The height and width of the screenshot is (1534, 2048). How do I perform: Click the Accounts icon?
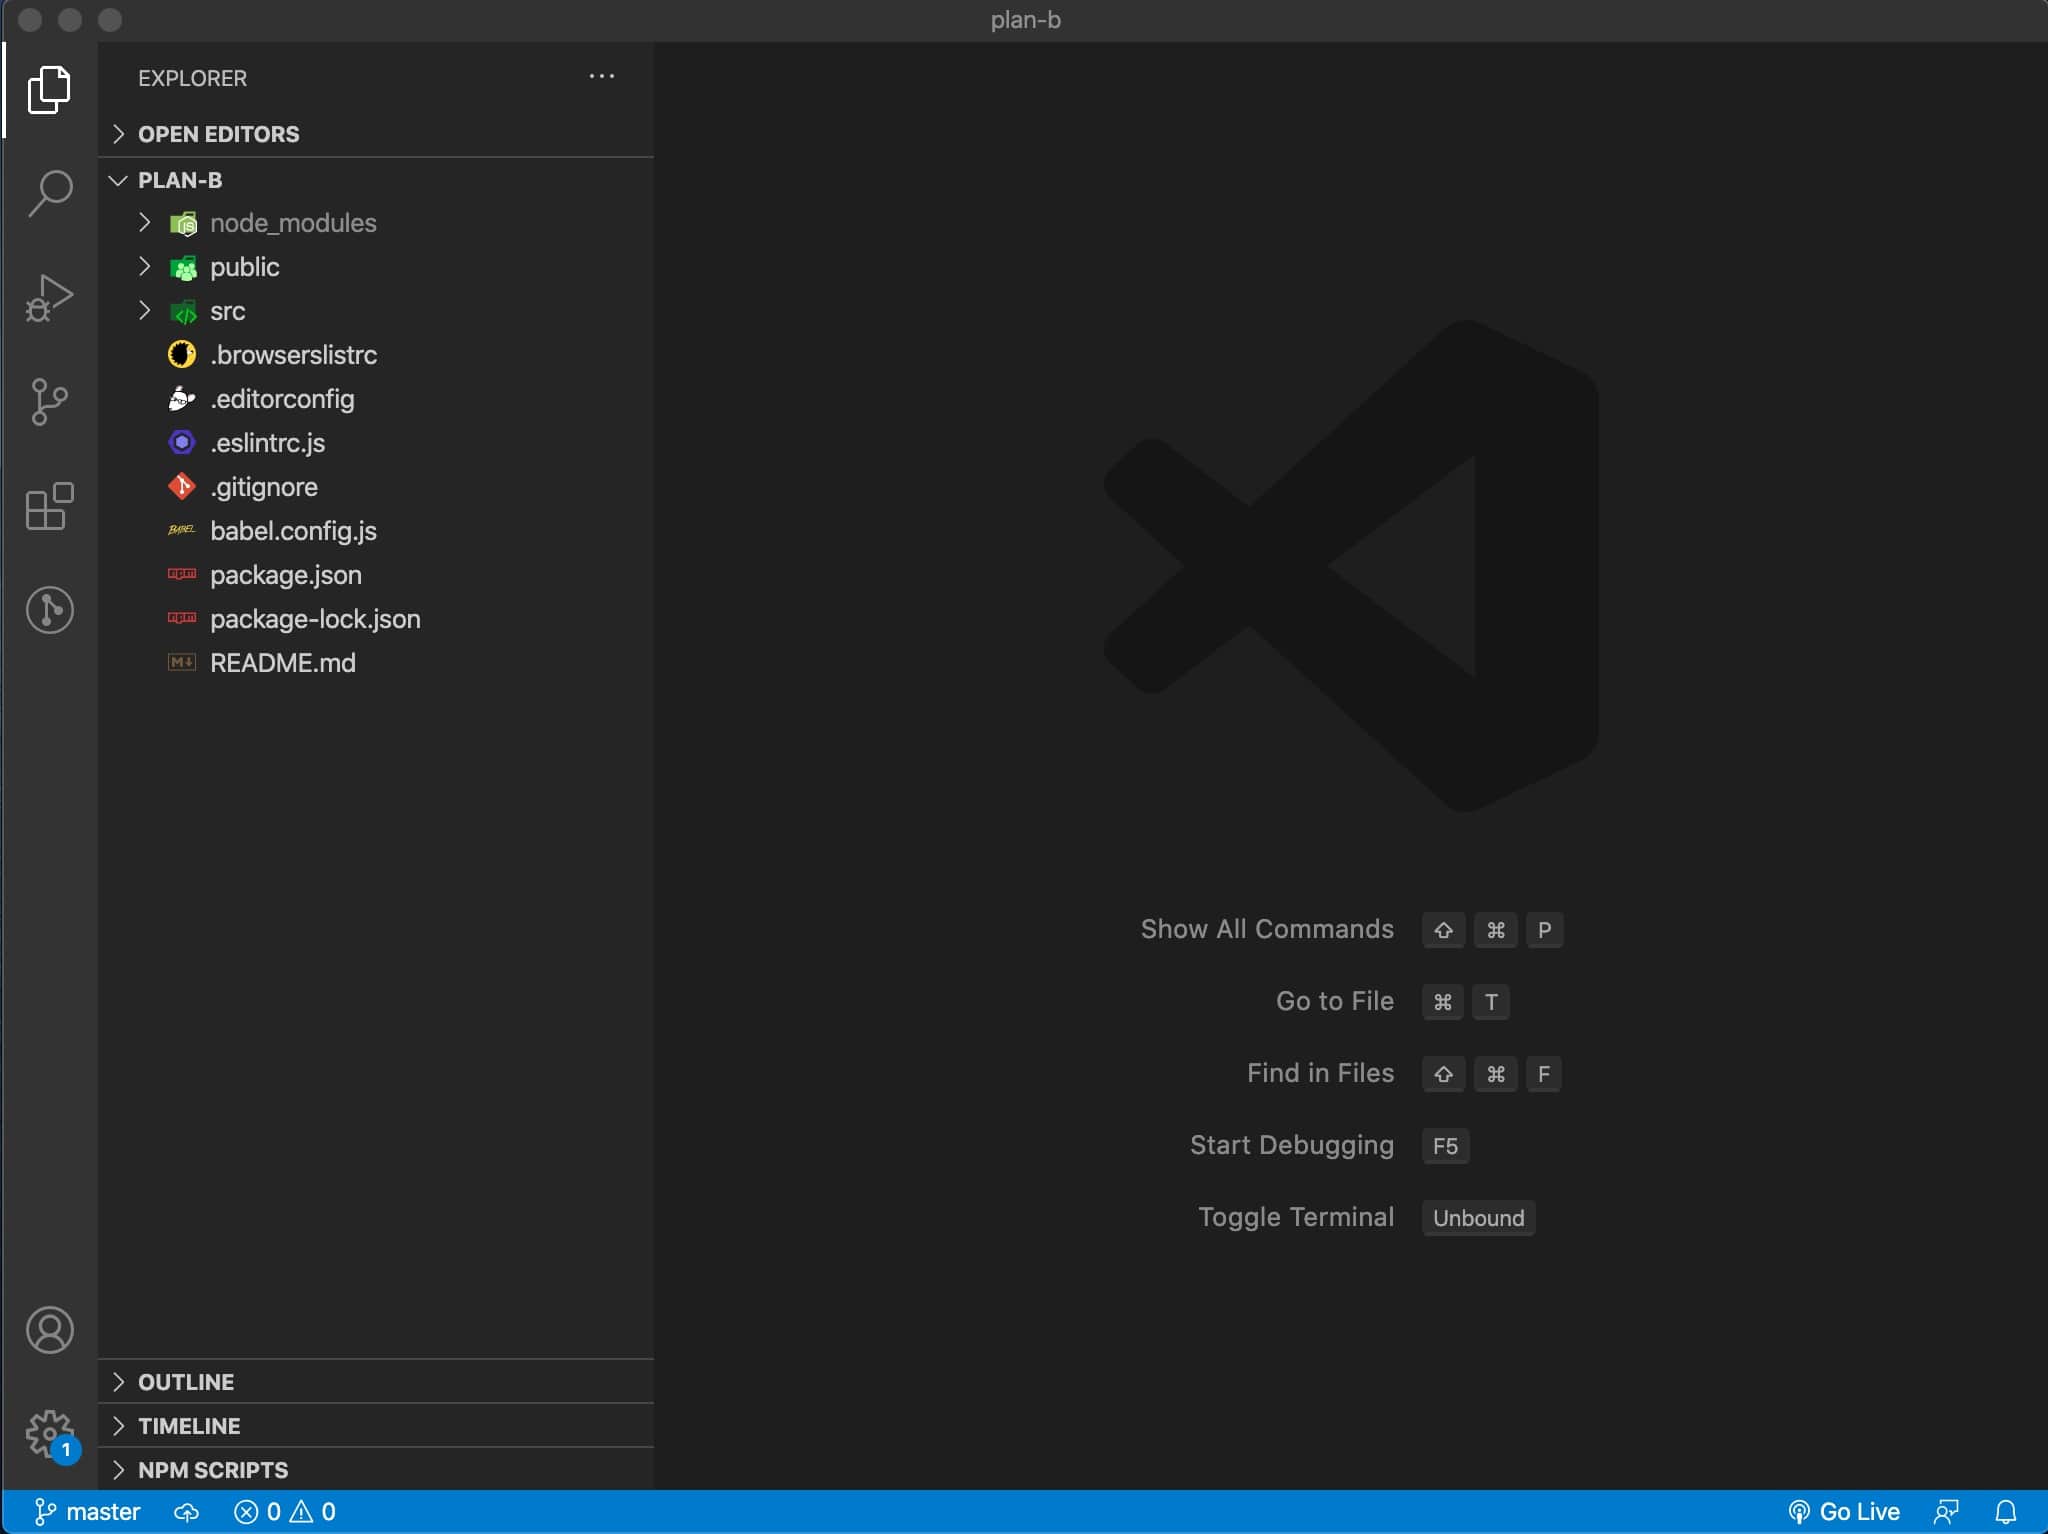pos(50,1330)
